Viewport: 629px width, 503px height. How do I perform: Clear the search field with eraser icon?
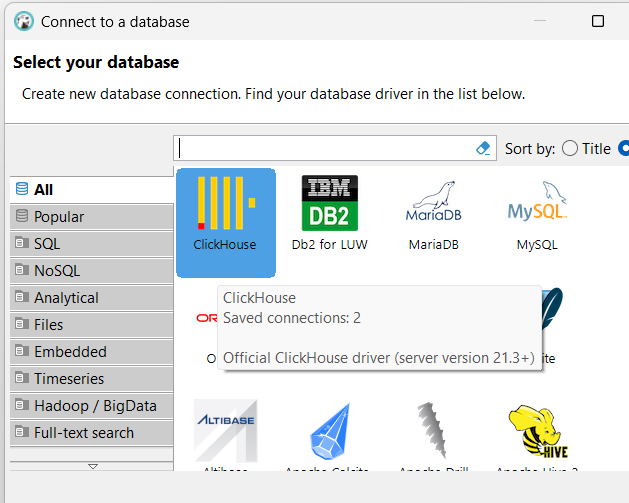point(484,148)
